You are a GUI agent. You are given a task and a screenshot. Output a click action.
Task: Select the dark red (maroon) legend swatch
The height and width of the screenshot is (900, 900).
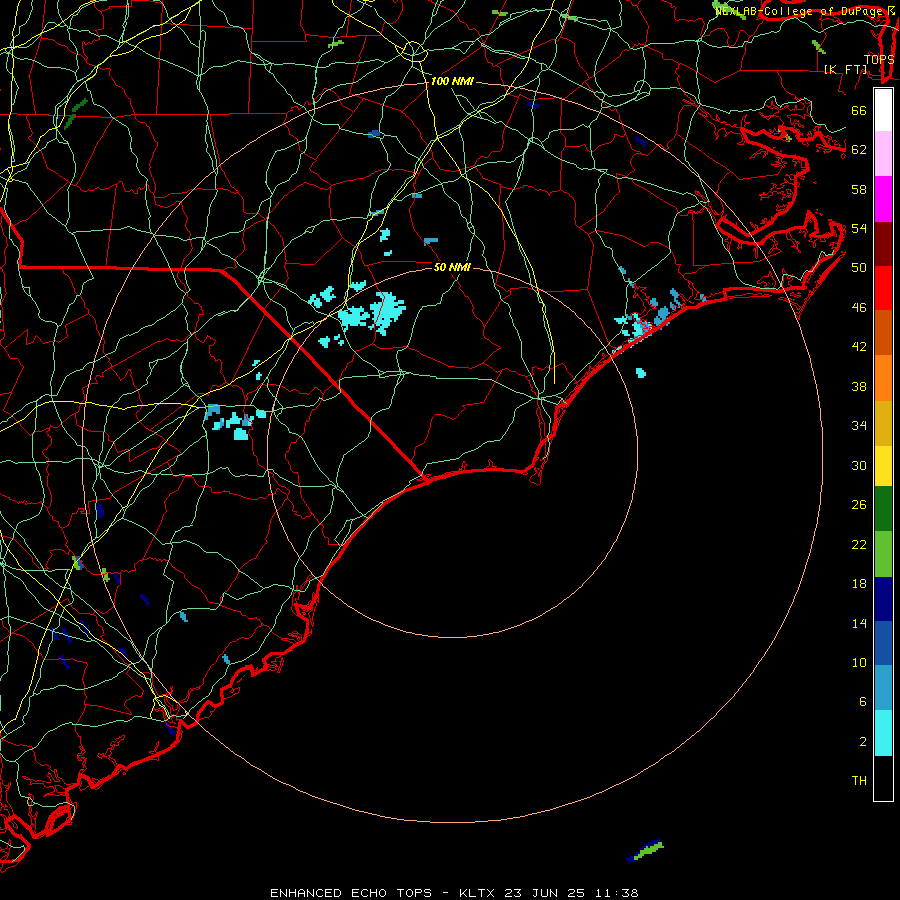click(883, 243)
